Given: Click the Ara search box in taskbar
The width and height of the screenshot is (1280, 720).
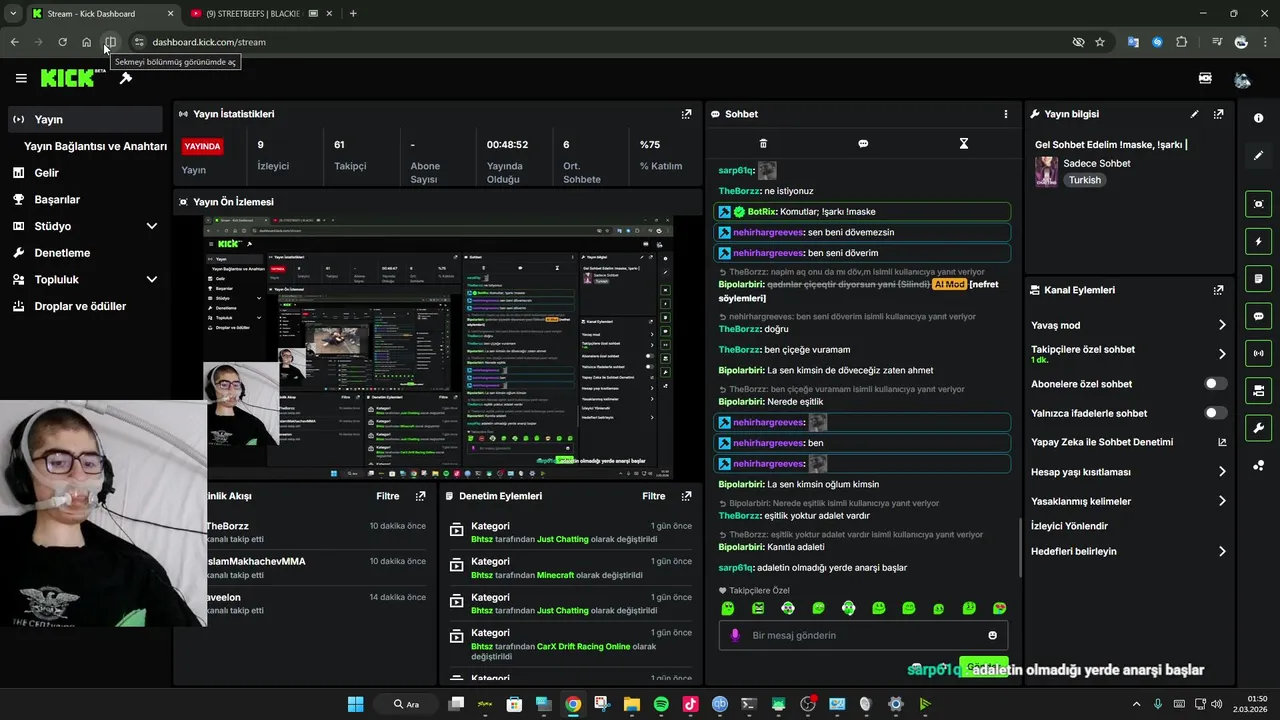Looking at the screenshot, I should (x=406, y=704).
